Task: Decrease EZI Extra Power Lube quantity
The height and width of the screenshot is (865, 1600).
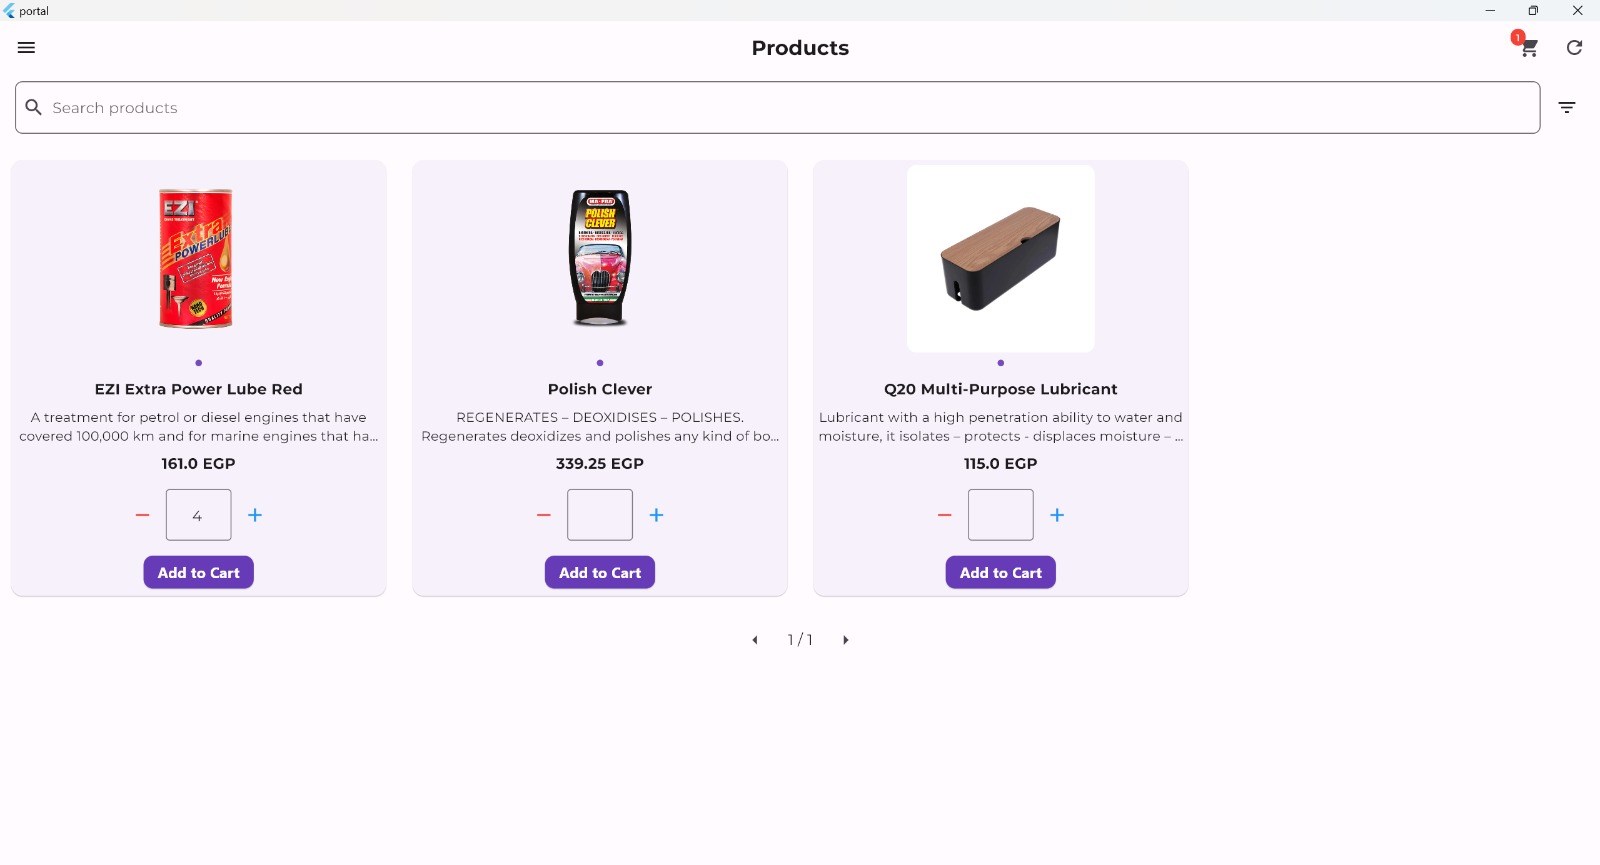Action: (x=143, y=515)
